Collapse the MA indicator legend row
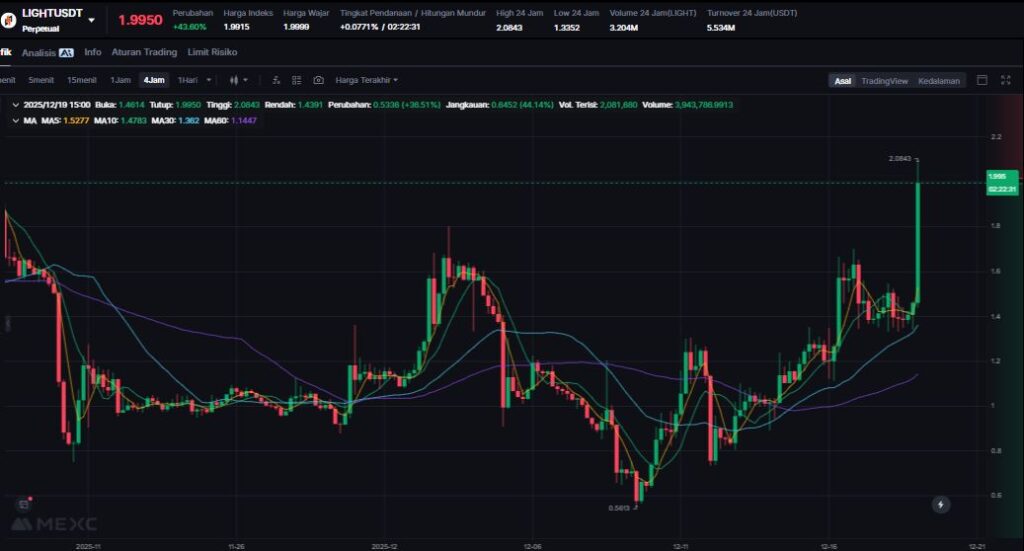Screen dimensions: 1024x551 [x=14, y=120]
